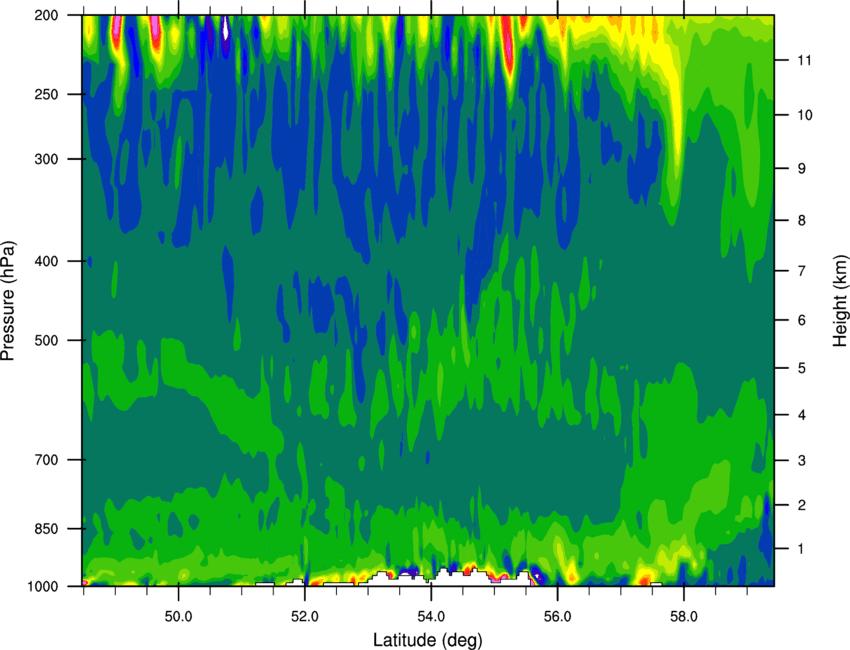Screen dimensions: 850x650
Task: Select the 500 pressure tick label
Action: click(46, 340)
